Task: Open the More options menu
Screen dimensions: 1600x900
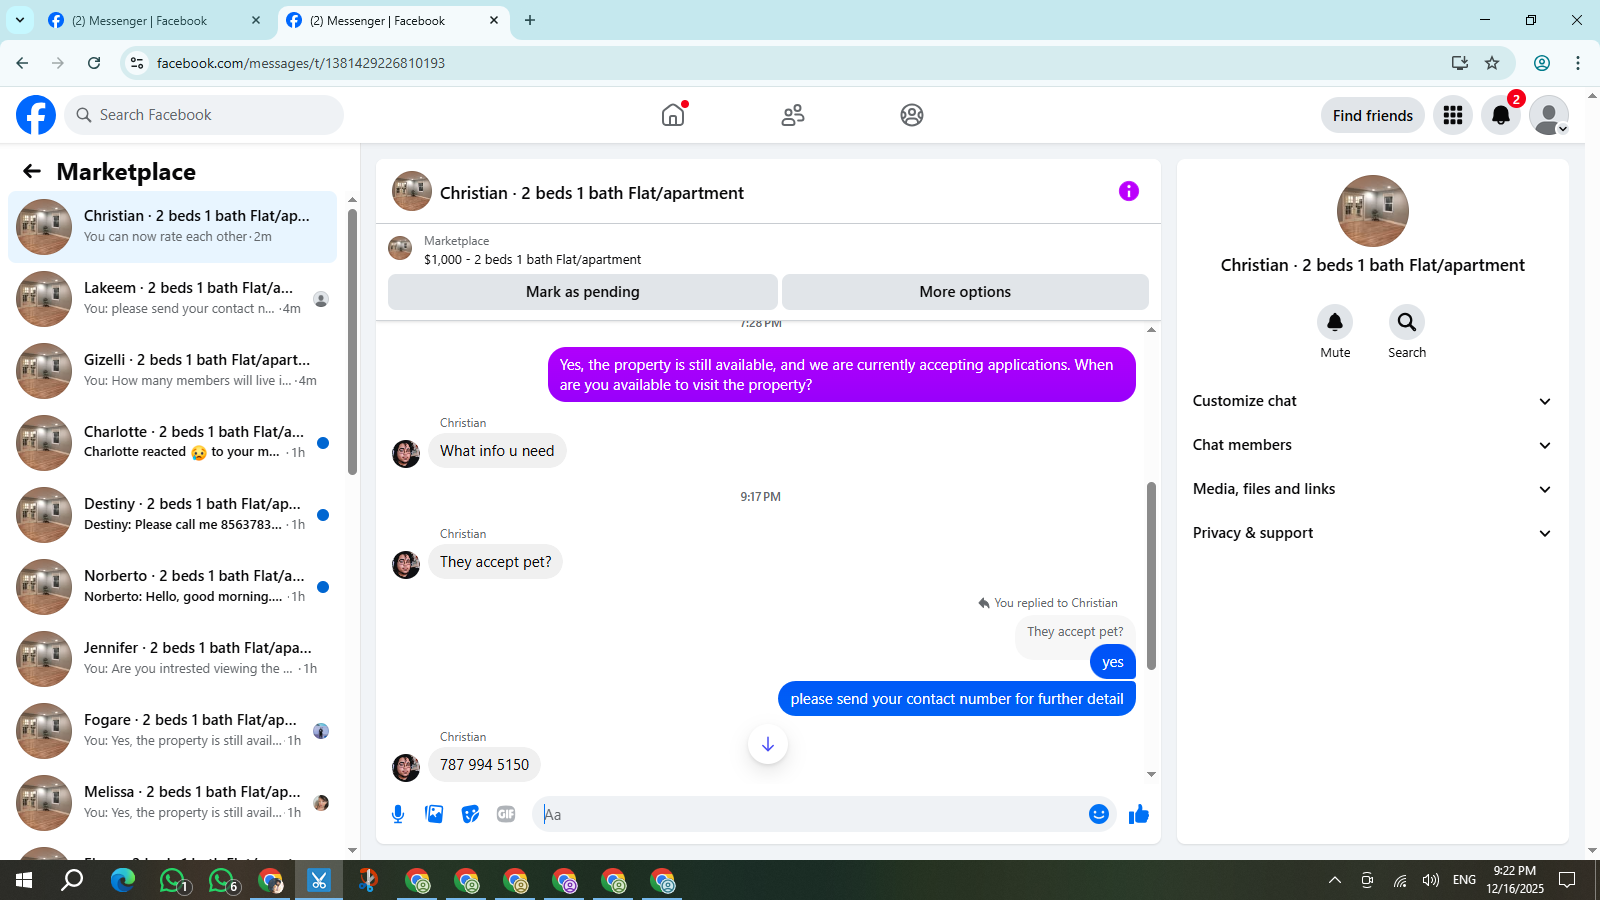Action: tap(965, 292)
